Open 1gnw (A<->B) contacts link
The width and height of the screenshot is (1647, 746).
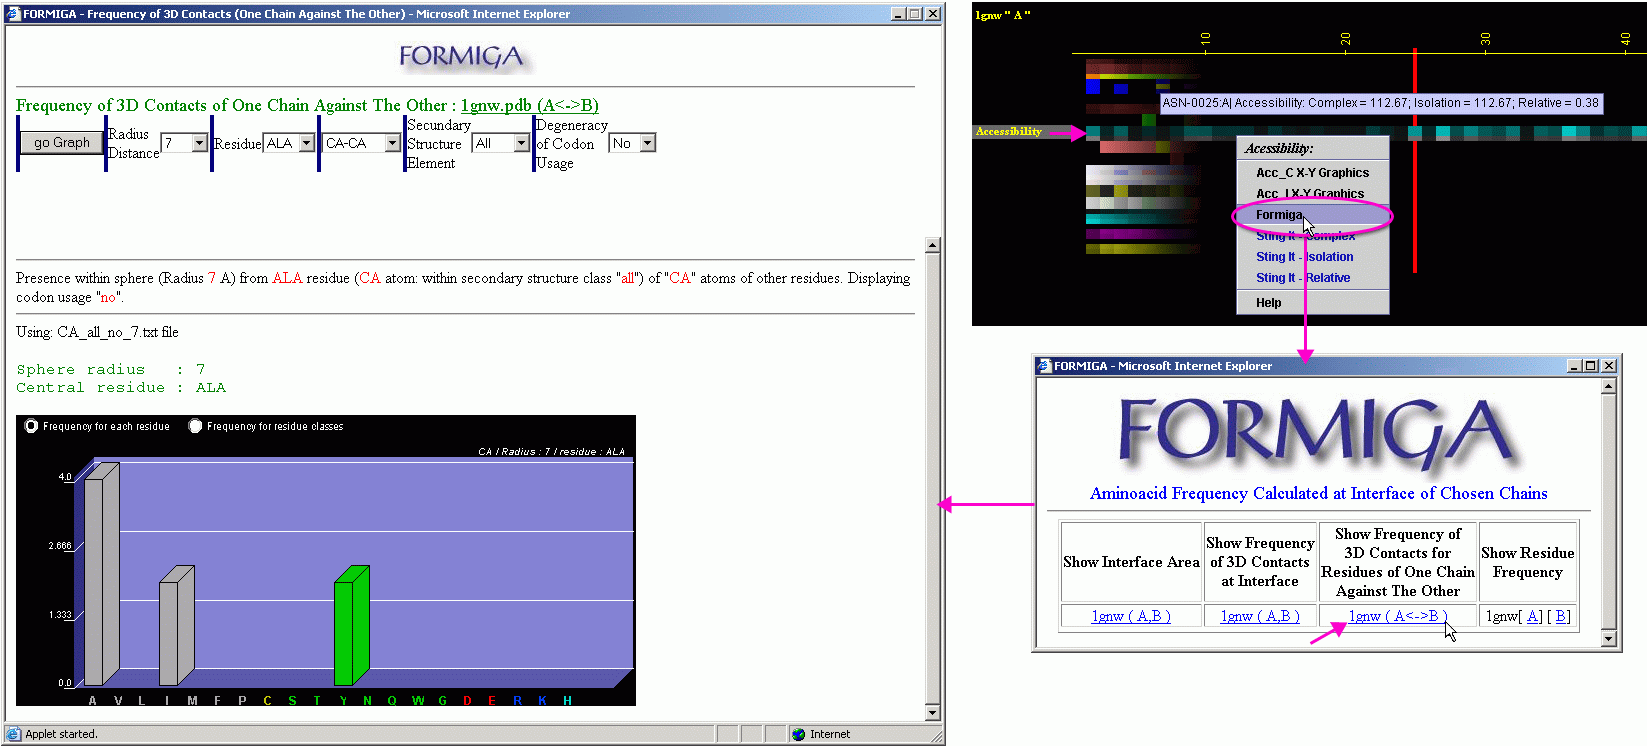(x=1397, y=617)
